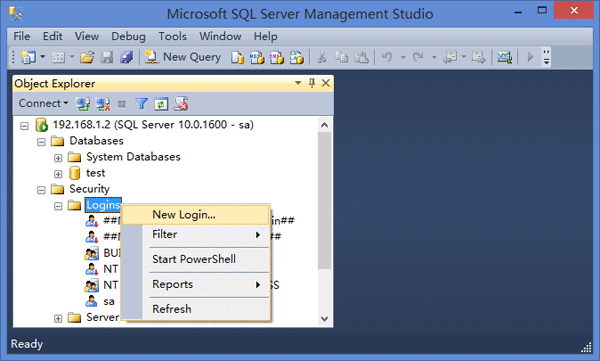The height and width of the screenshot is (361, 600).
Task: Choose Start PowerShell from context menu
Action: 196,259
